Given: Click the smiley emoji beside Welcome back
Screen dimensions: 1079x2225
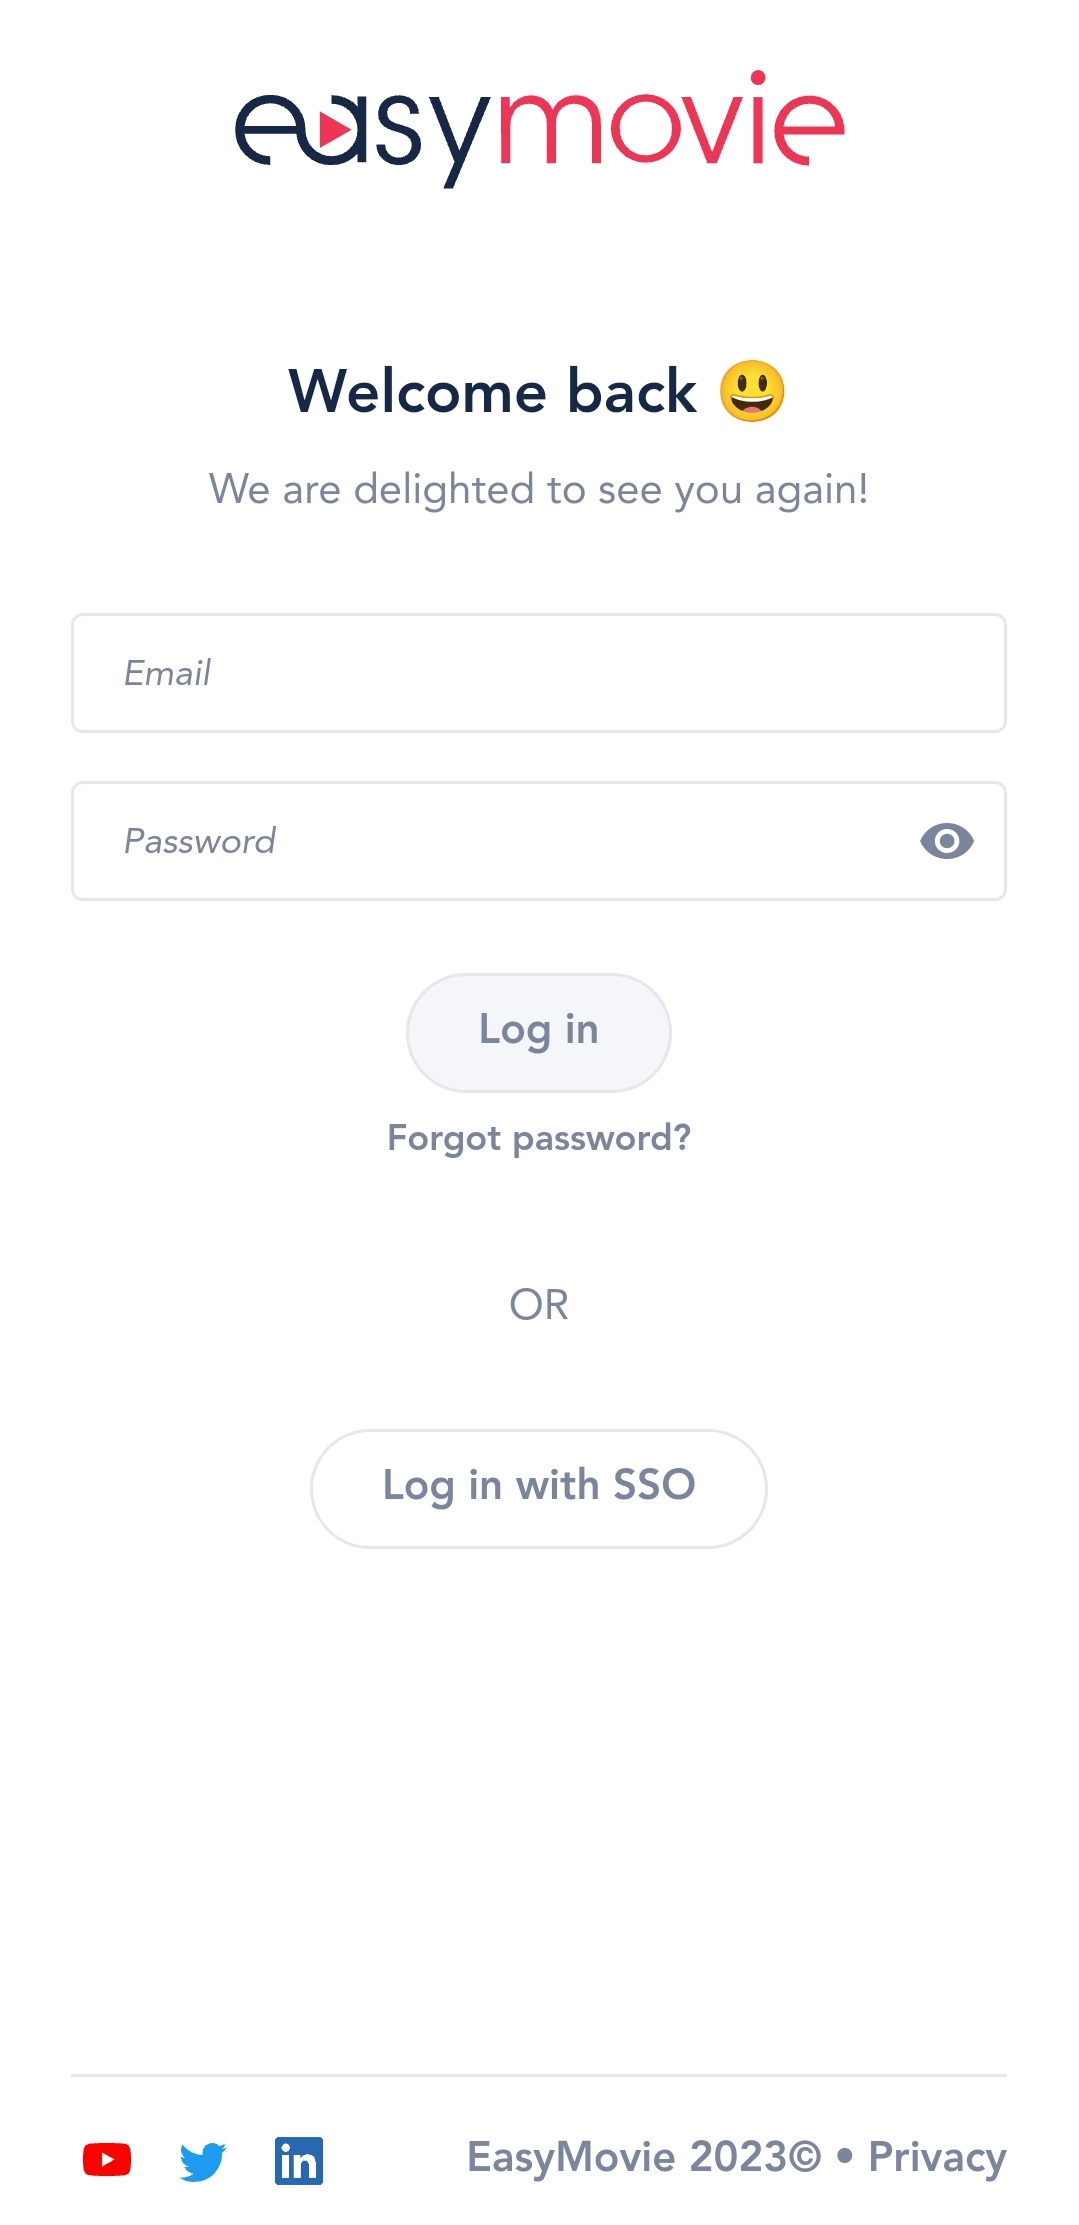Looking at the screenshot, I should click(752, 391).
